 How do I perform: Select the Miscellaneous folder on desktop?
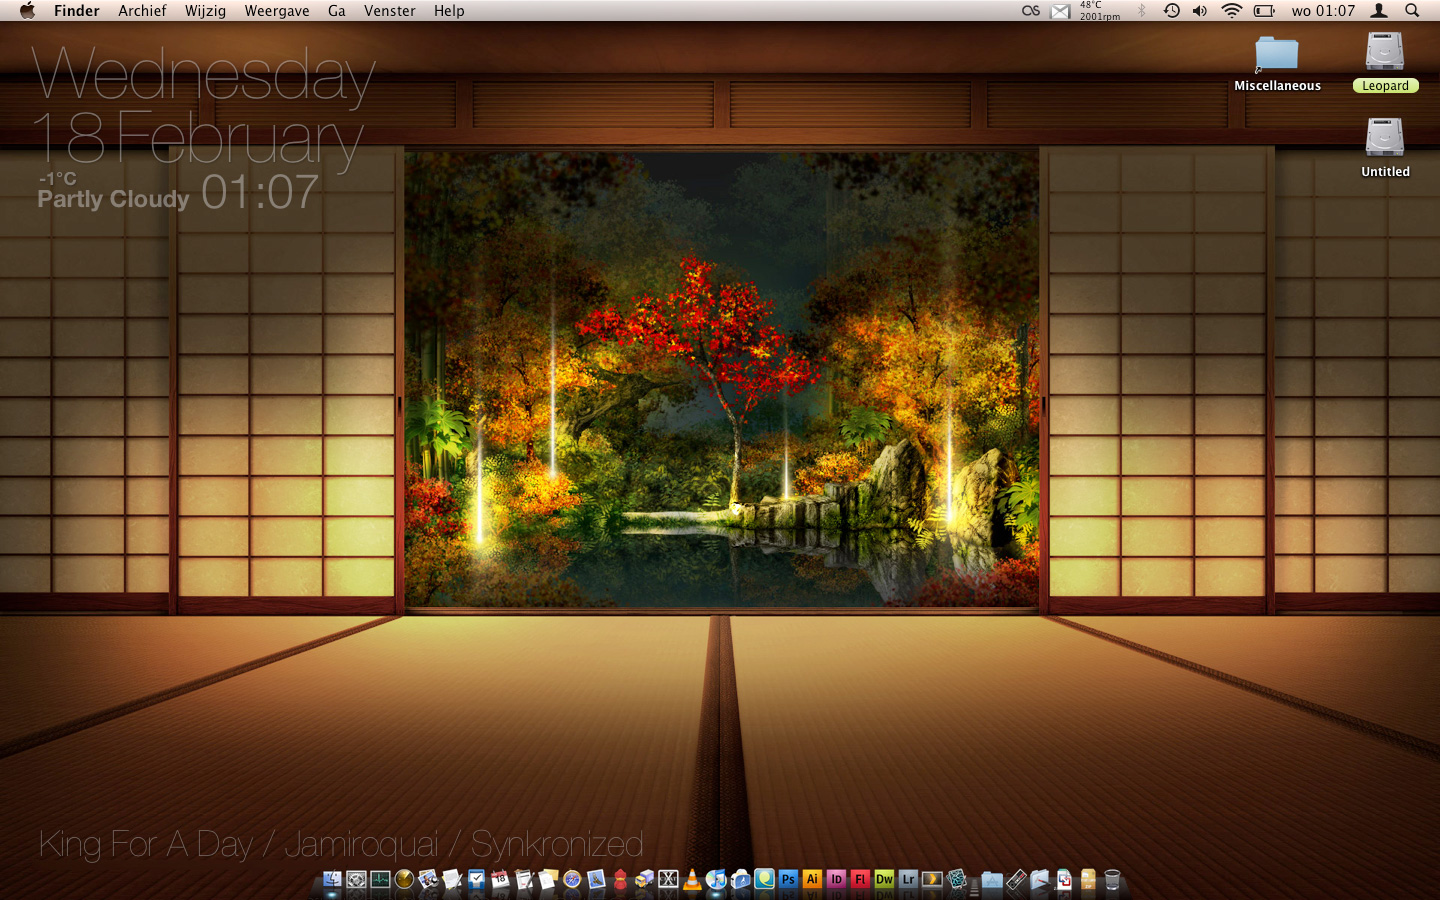tap(1277, 64)
